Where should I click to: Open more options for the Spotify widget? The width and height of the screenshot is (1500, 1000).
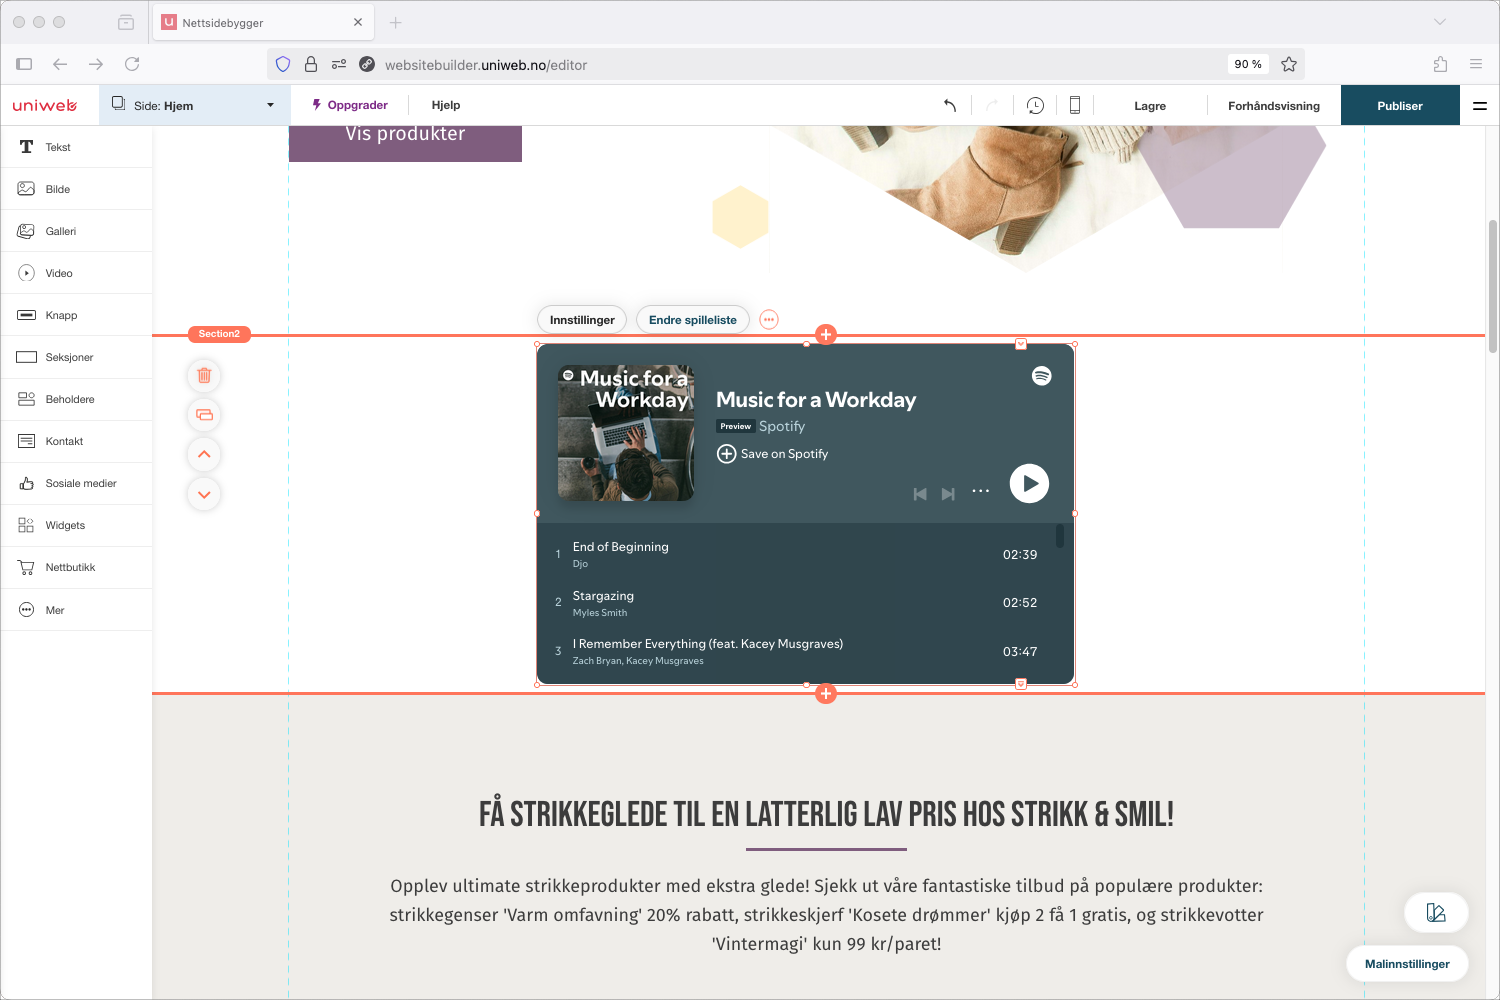(768, 320)
